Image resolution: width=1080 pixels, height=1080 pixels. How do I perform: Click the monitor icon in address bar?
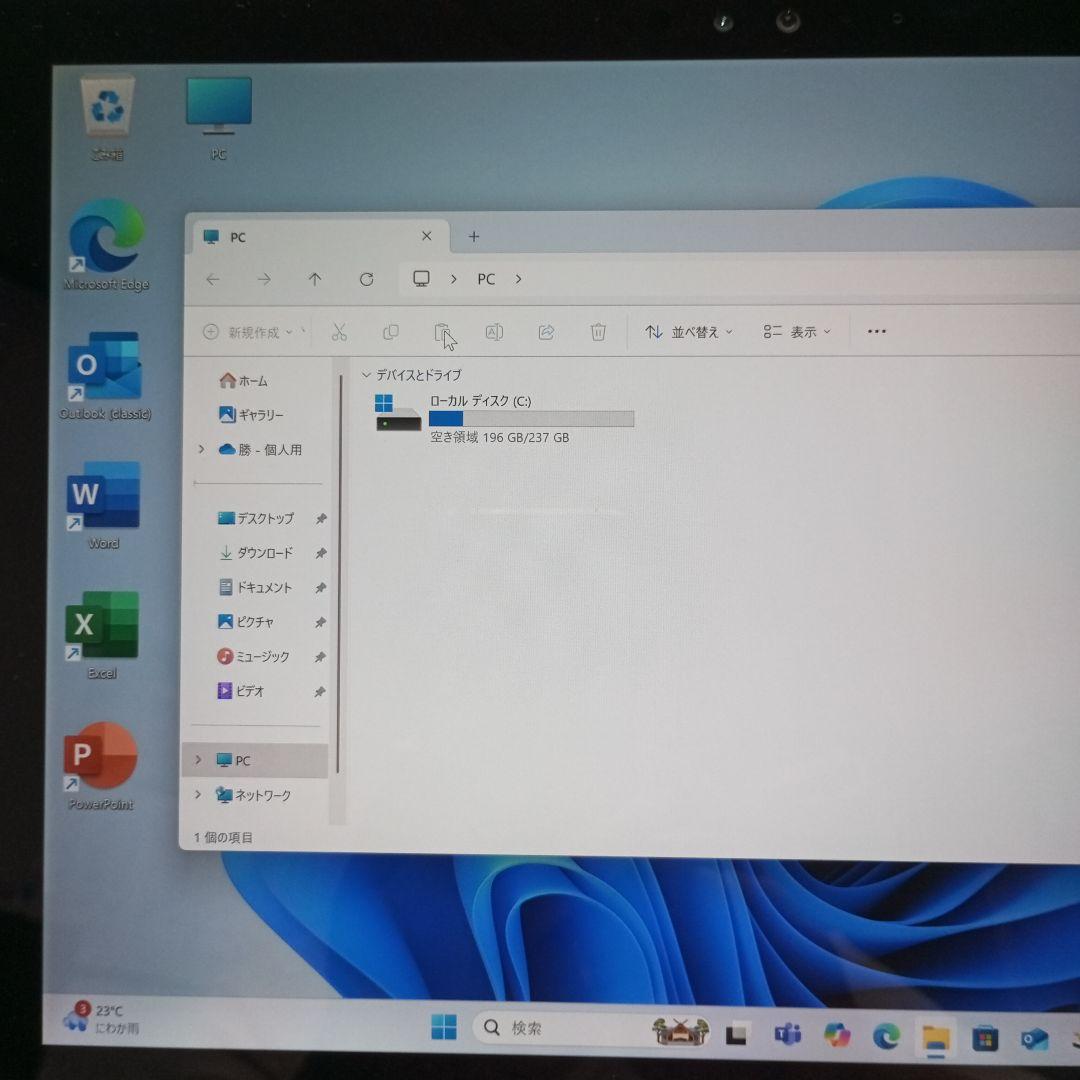(421, 278)
